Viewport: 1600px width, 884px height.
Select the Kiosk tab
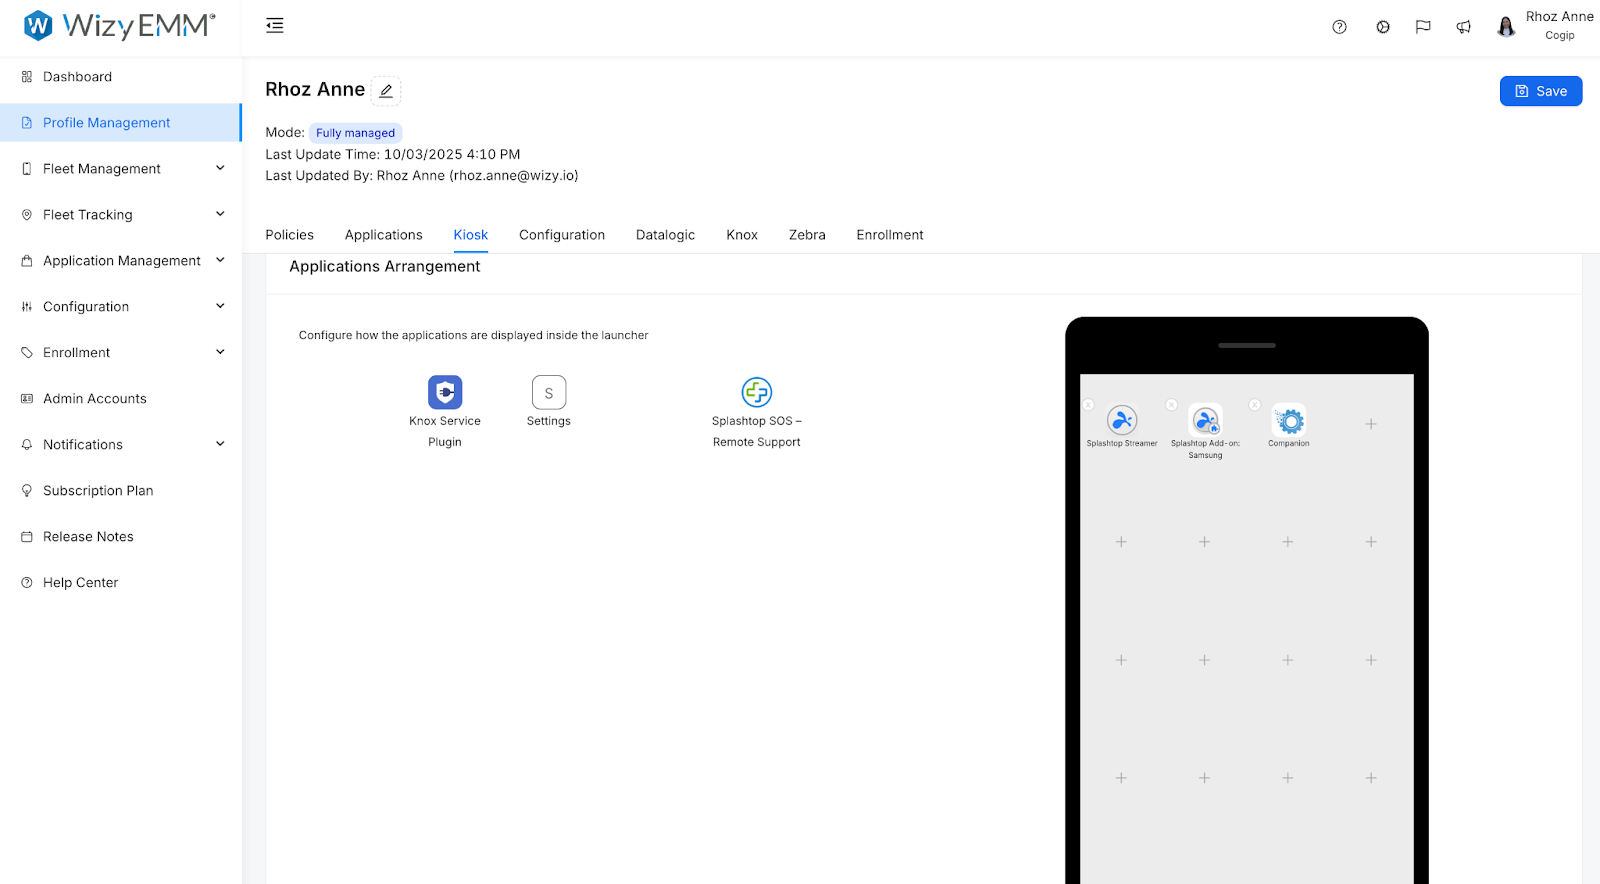471,235
